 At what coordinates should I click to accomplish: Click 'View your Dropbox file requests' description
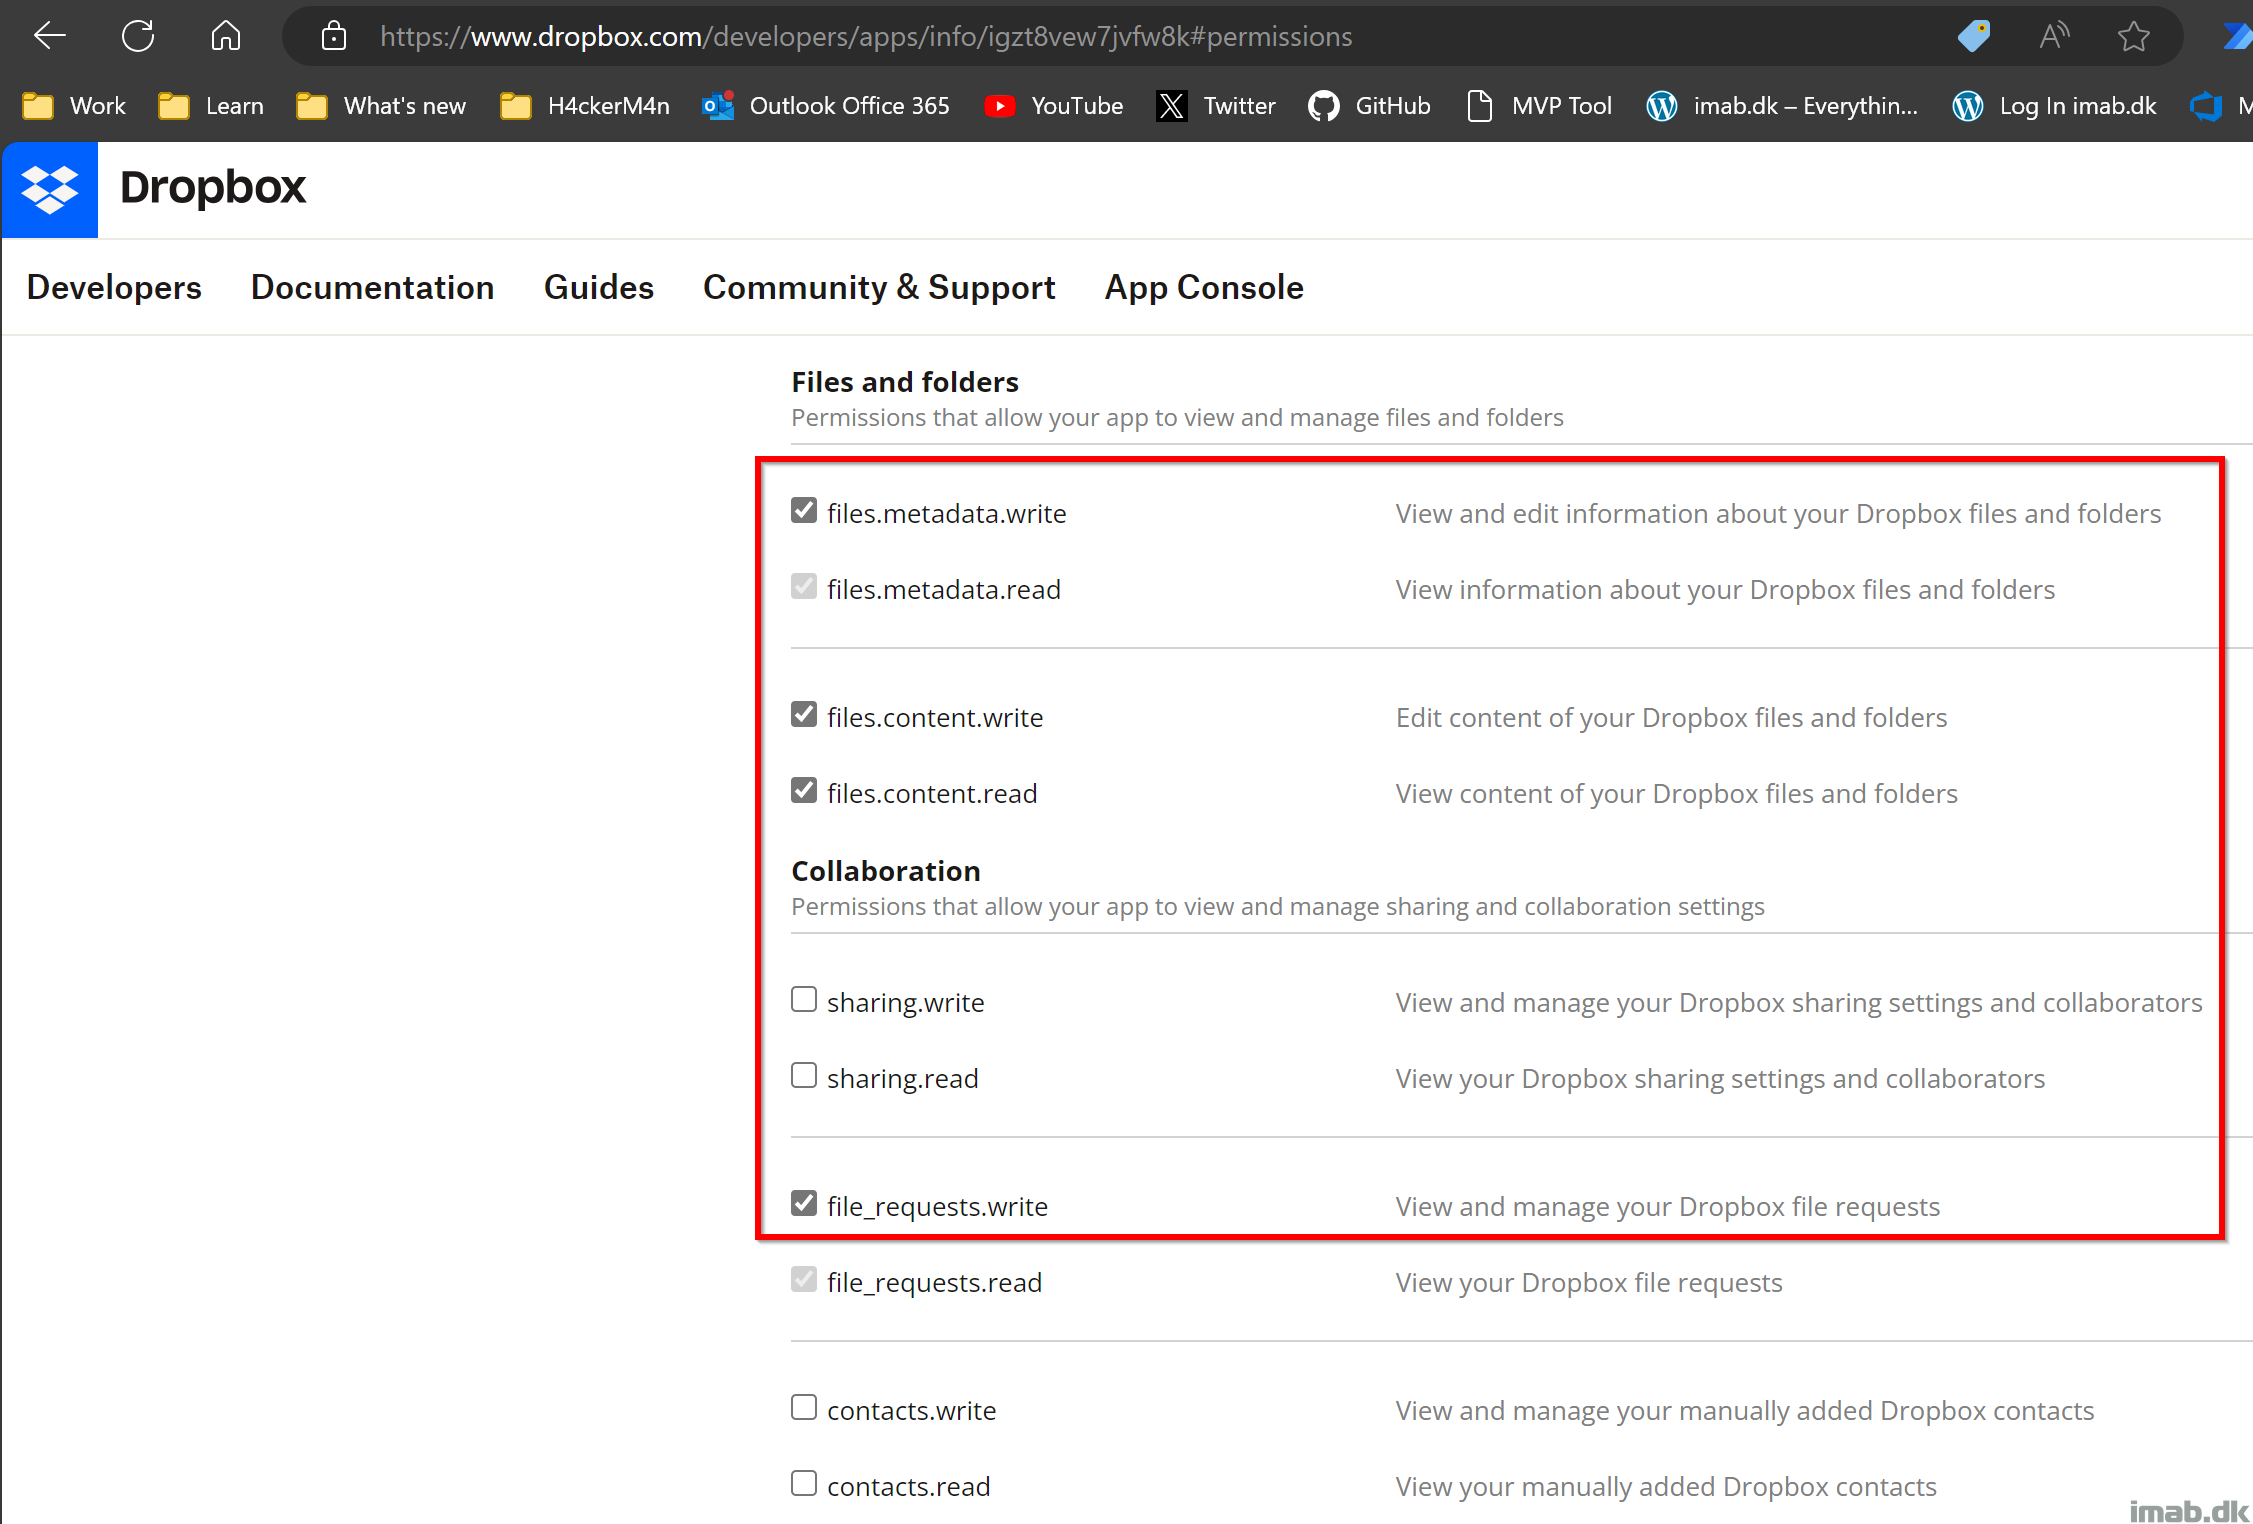(1589, 1283)
